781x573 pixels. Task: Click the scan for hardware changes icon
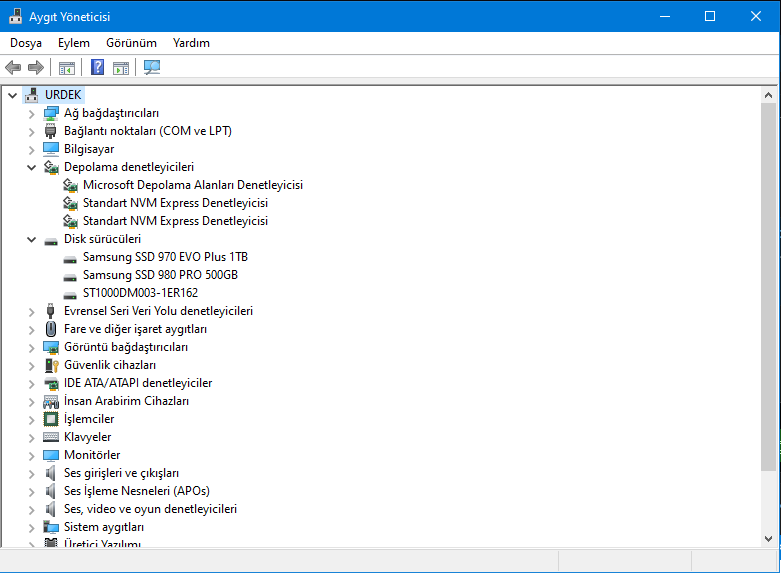(152, 67)
